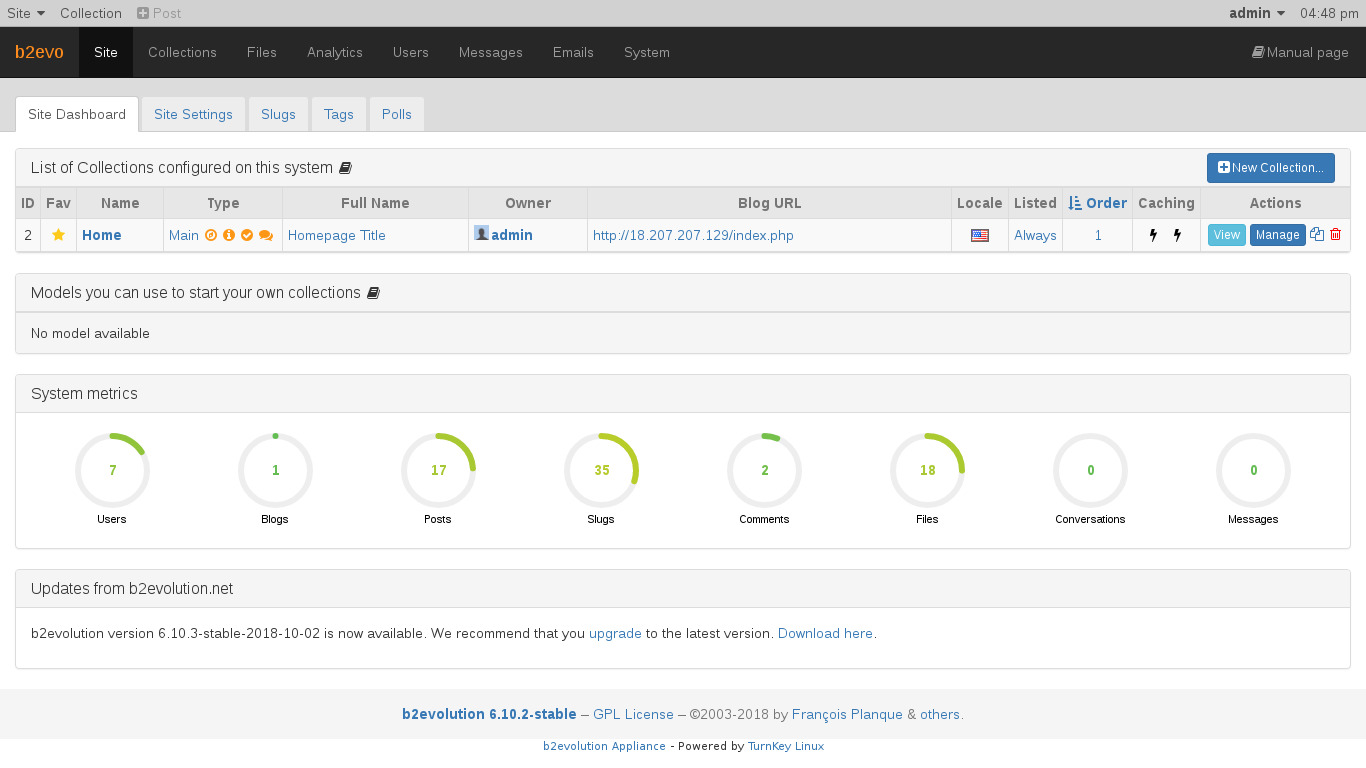Click the red trash delete icon

tap(1336, 235)
